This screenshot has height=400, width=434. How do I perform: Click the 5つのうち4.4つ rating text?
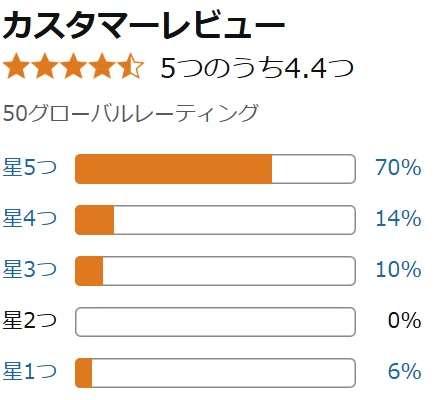point(257,68)
